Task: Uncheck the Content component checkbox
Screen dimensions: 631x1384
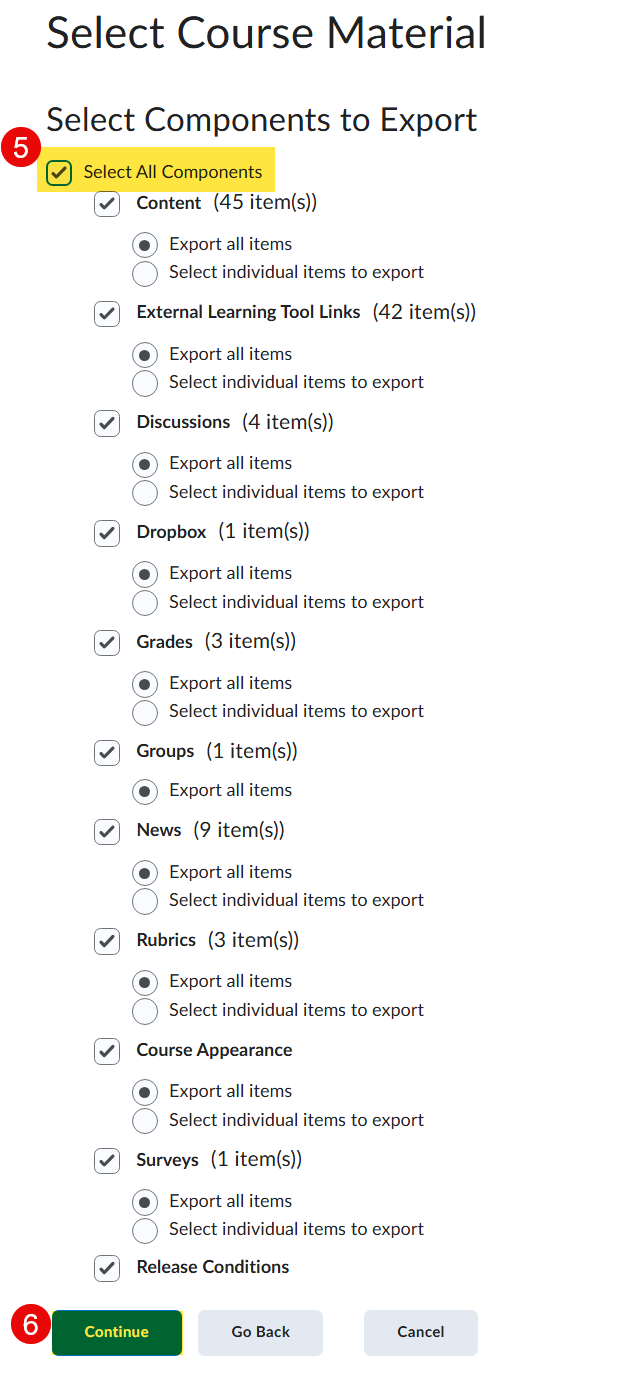Action: pos(107,204)
